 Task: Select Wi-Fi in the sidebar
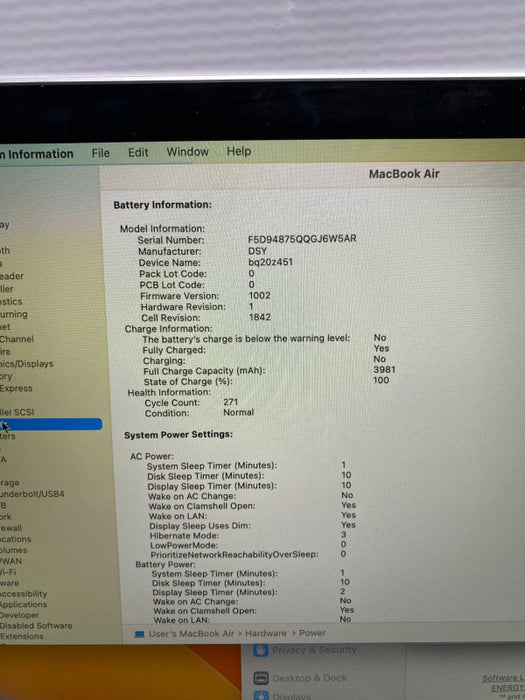8,572
